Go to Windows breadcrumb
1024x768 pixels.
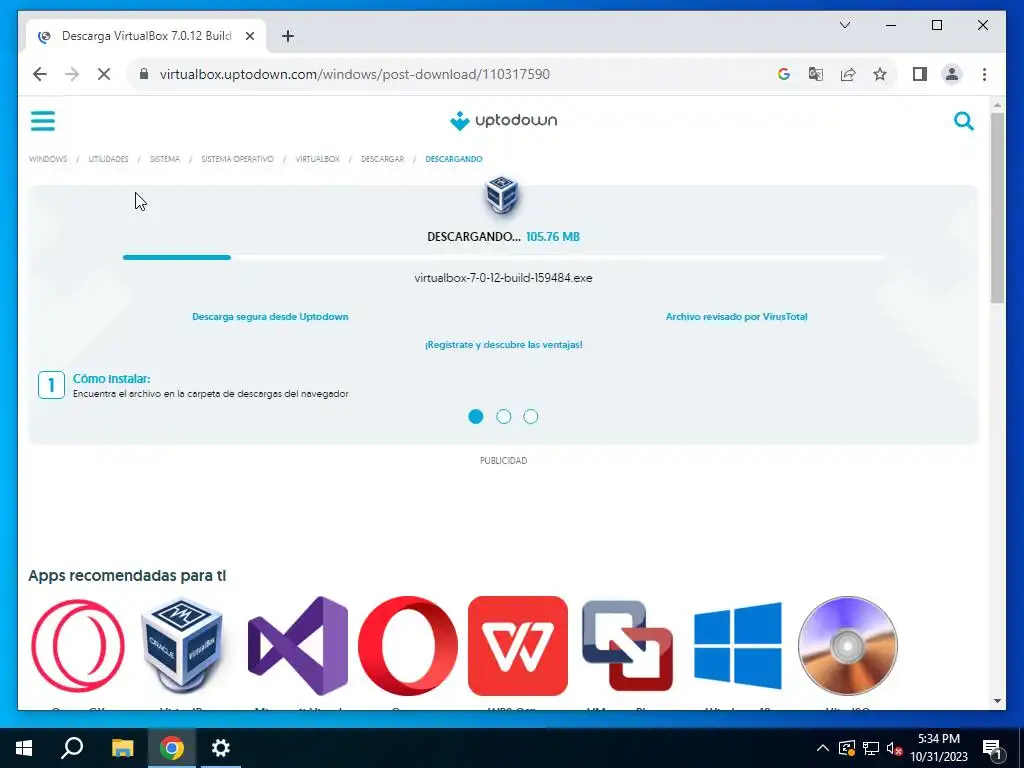click(48, 159)
